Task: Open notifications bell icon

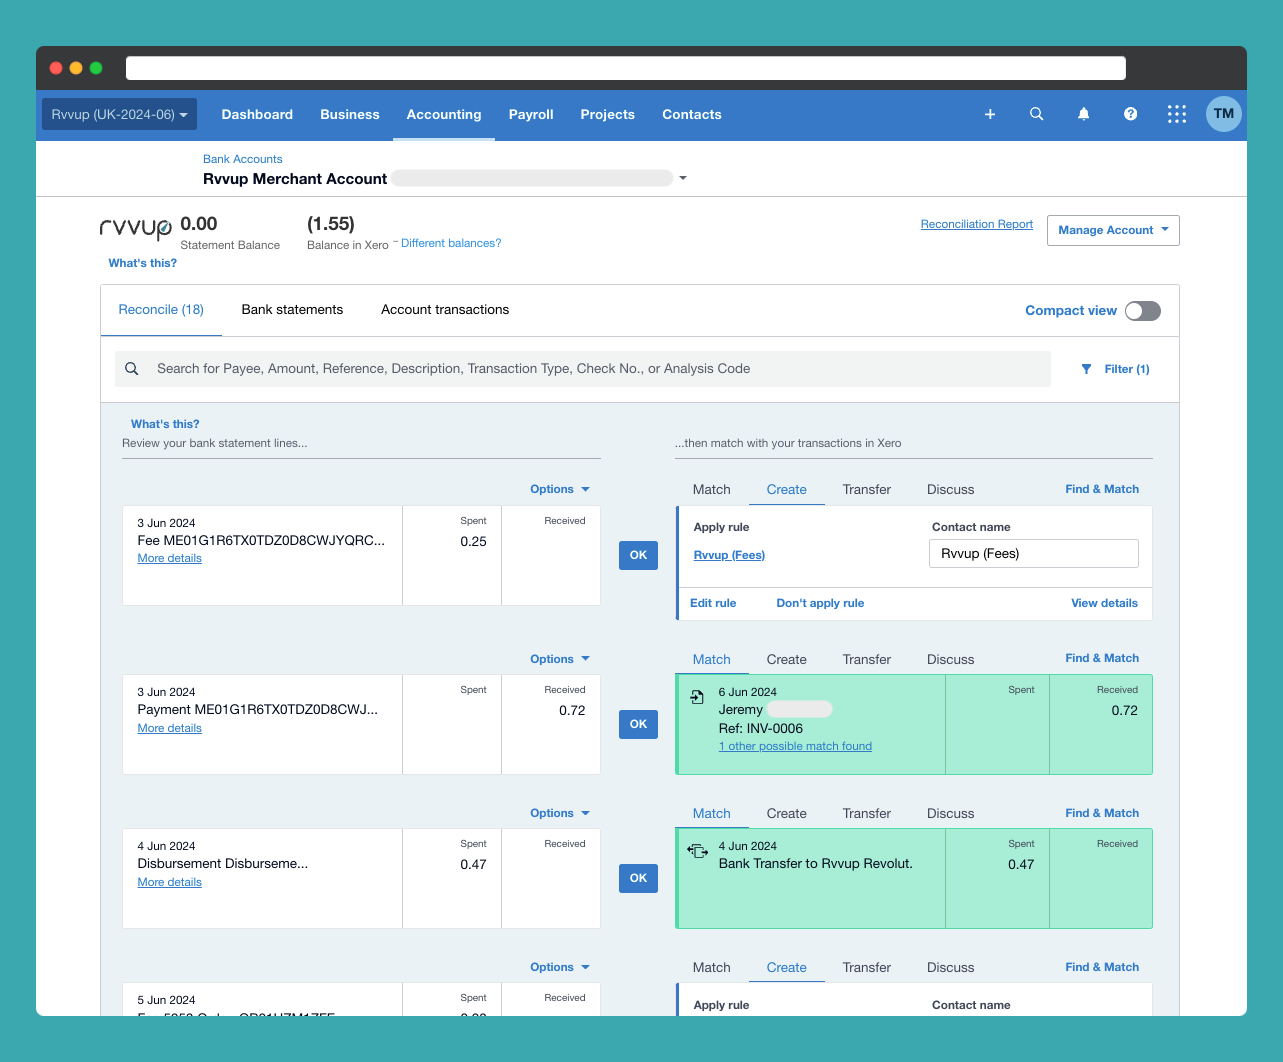Action: tap(1083, 114)
